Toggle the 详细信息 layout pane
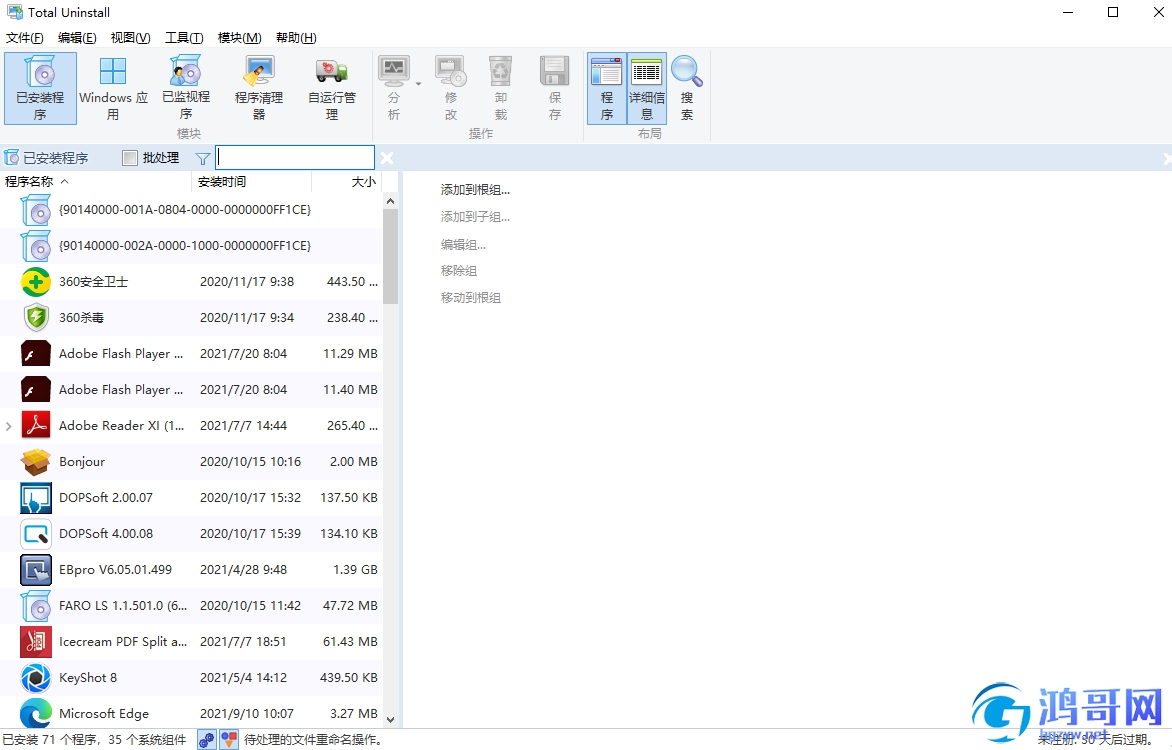 (647, 88)
